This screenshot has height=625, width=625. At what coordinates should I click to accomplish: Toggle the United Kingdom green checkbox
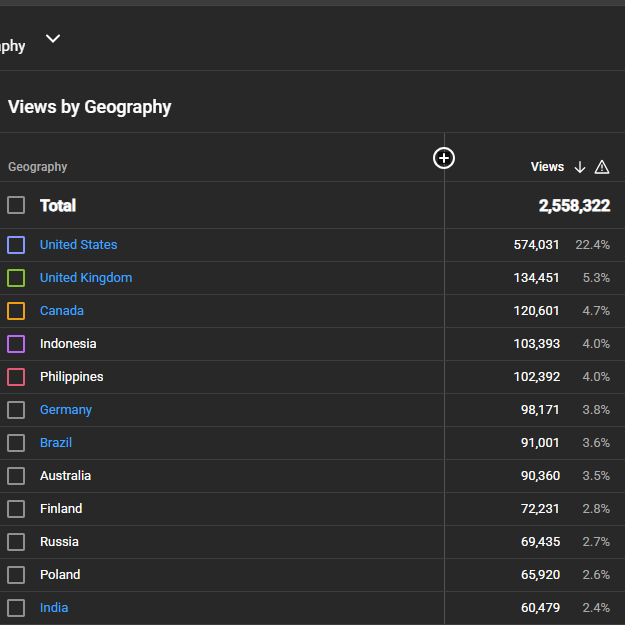coord(16,278)
